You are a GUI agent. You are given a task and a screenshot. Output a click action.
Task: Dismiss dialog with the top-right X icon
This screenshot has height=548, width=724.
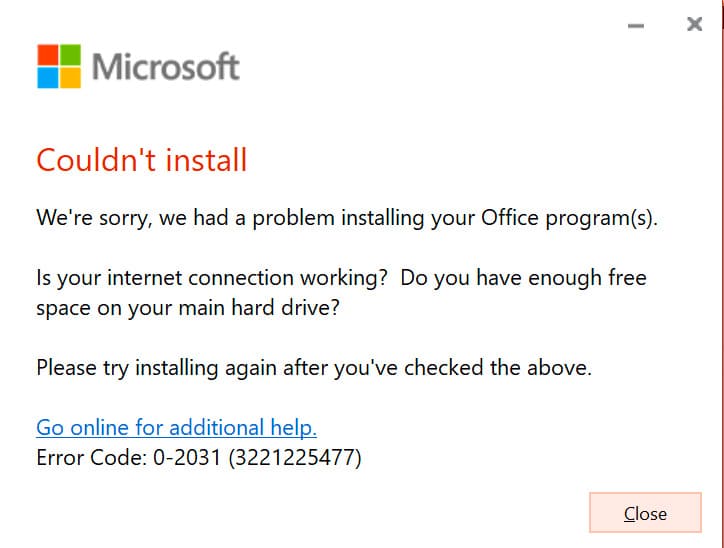694,25
